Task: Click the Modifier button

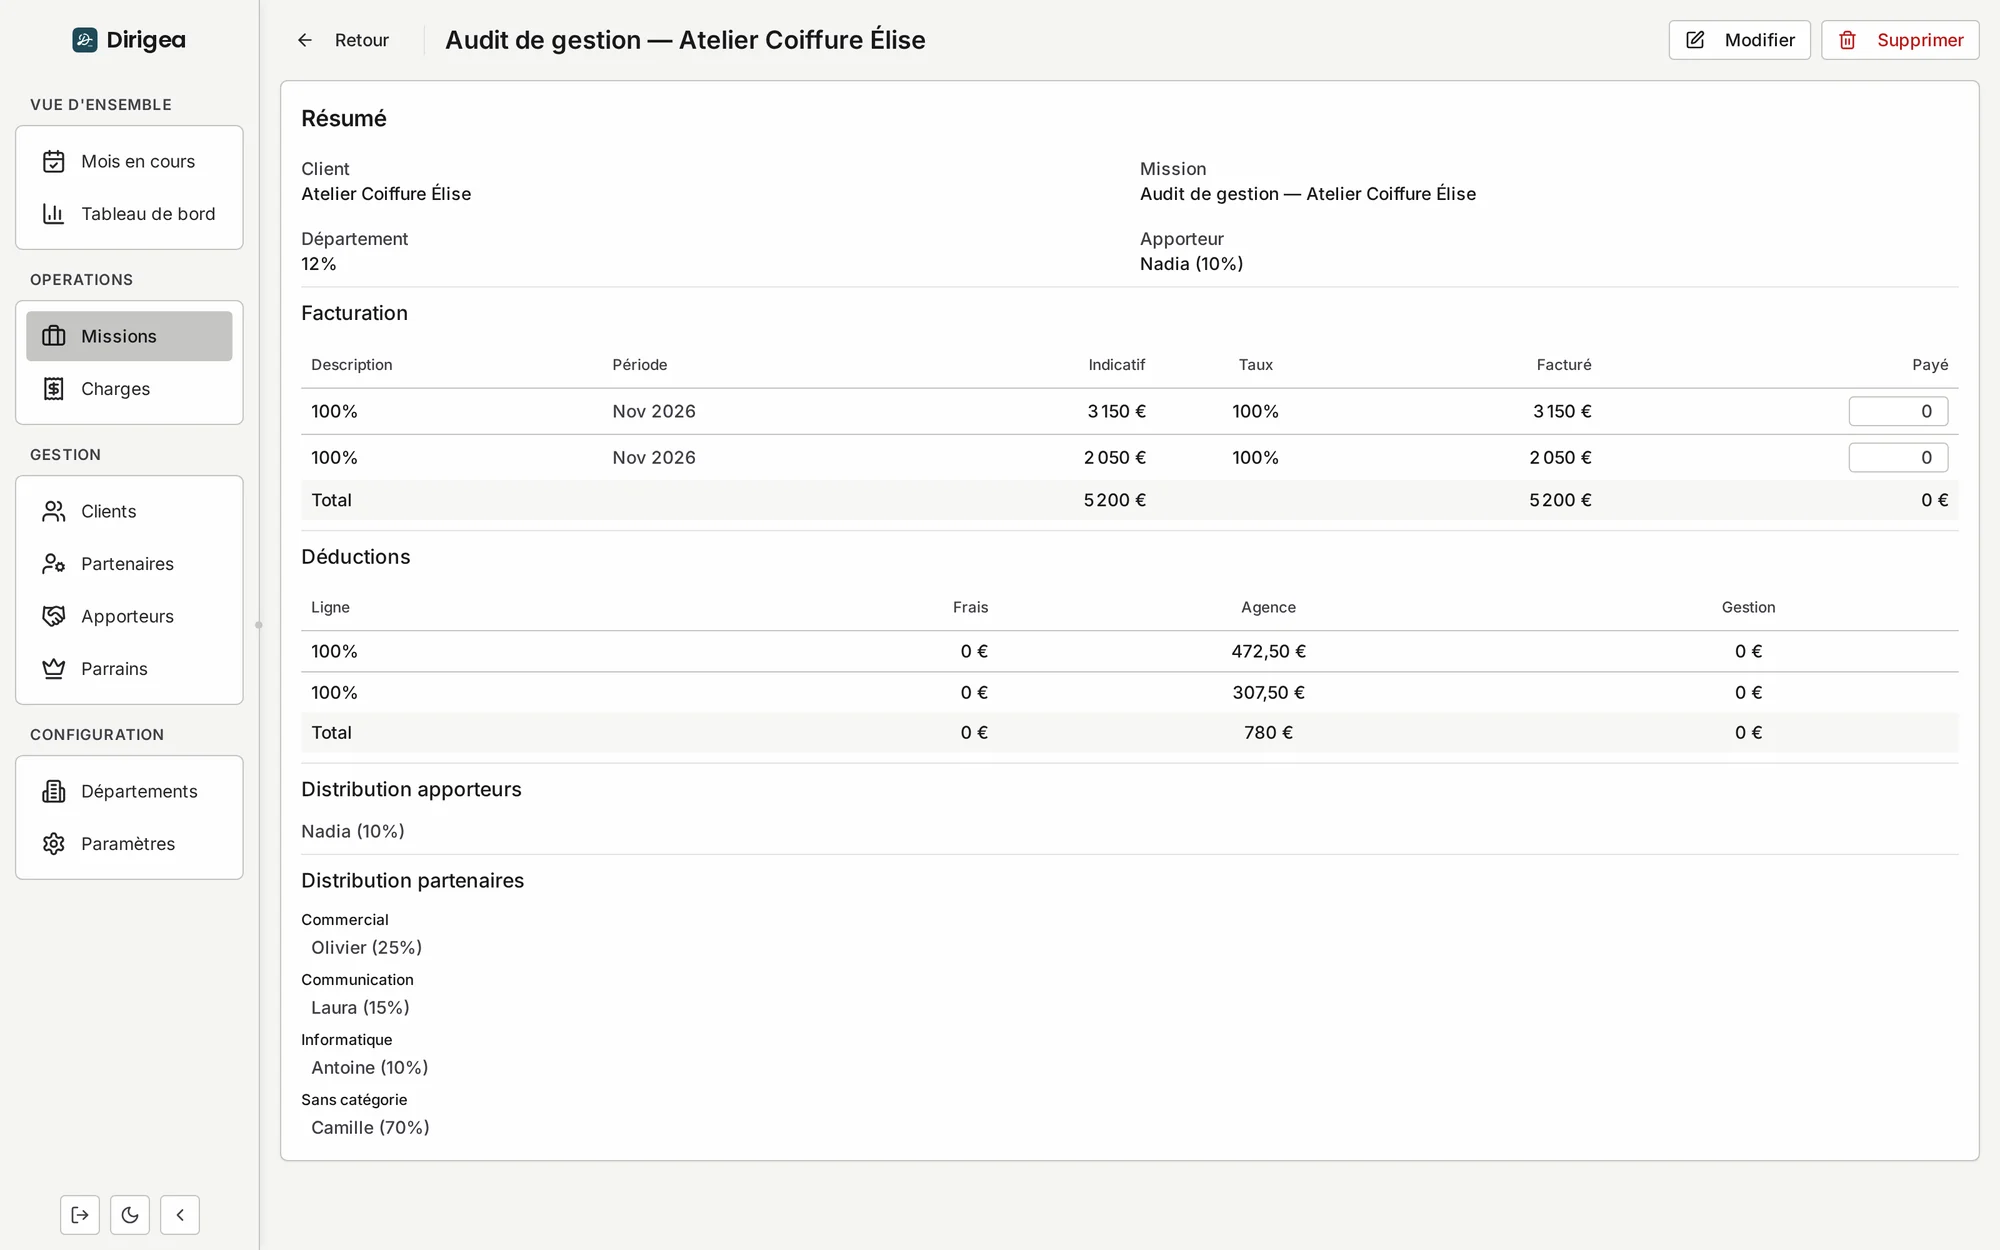Action: click(1739, 40)
